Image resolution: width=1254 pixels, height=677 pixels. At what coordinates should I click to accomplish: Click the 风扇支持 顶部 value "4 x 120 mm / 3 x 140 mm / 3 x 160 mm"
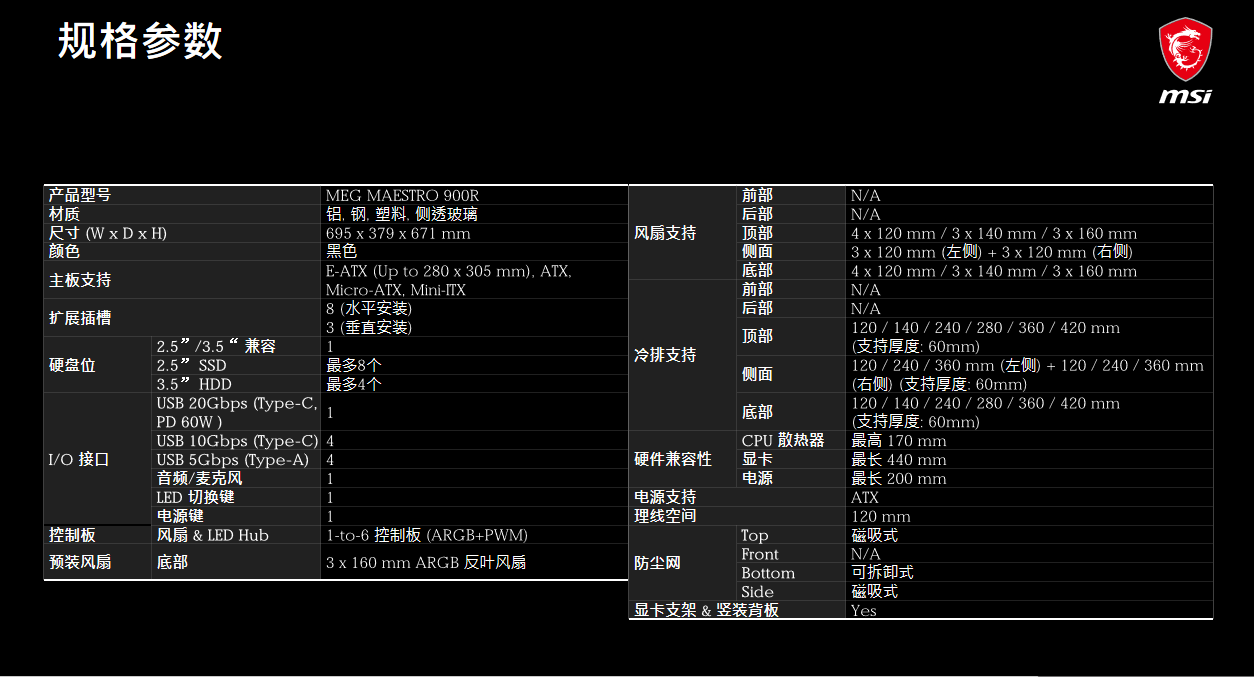pyautogui.click(x=994, y=233)
